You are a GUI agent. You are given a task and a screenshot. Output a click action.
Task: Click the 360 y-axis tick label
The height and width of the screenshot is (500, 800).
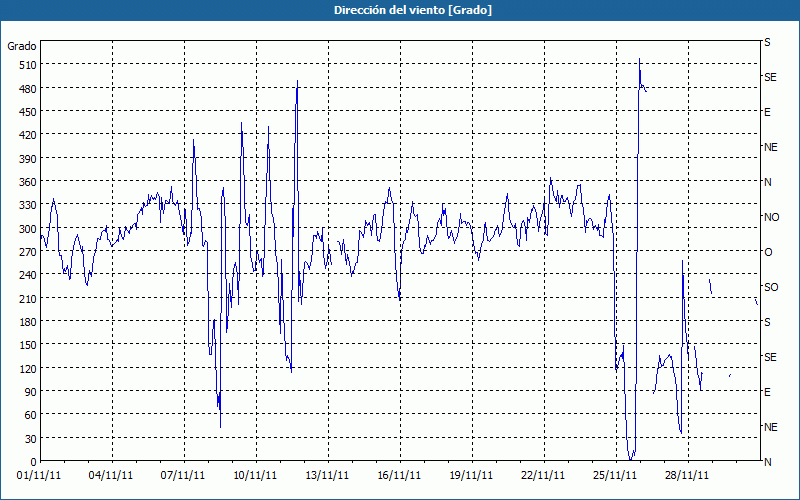(28, 182)
